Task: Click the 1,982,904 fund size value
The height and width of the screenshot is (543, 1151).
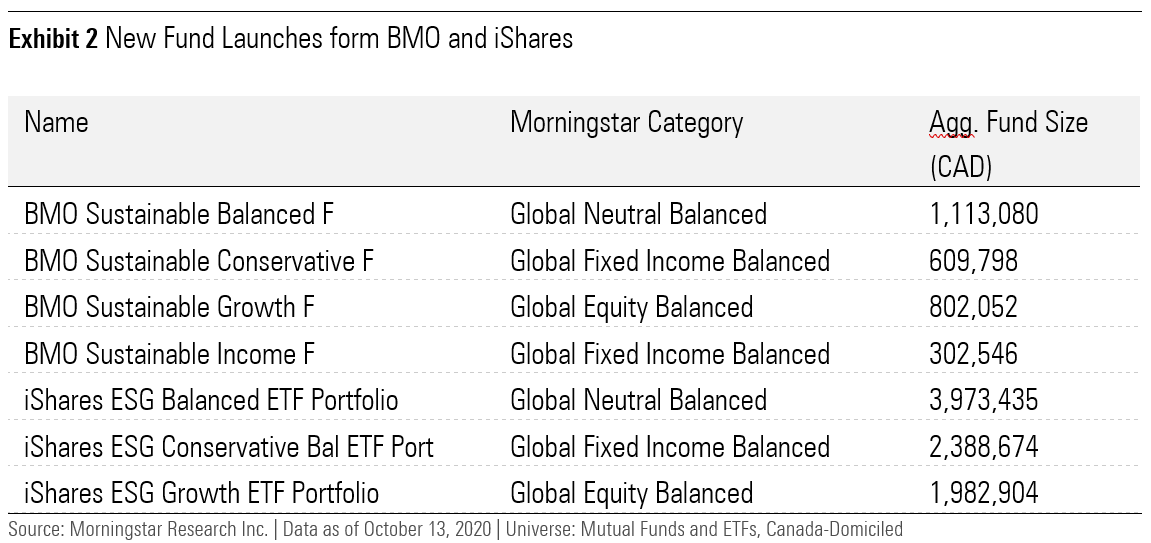Action: 983,493
